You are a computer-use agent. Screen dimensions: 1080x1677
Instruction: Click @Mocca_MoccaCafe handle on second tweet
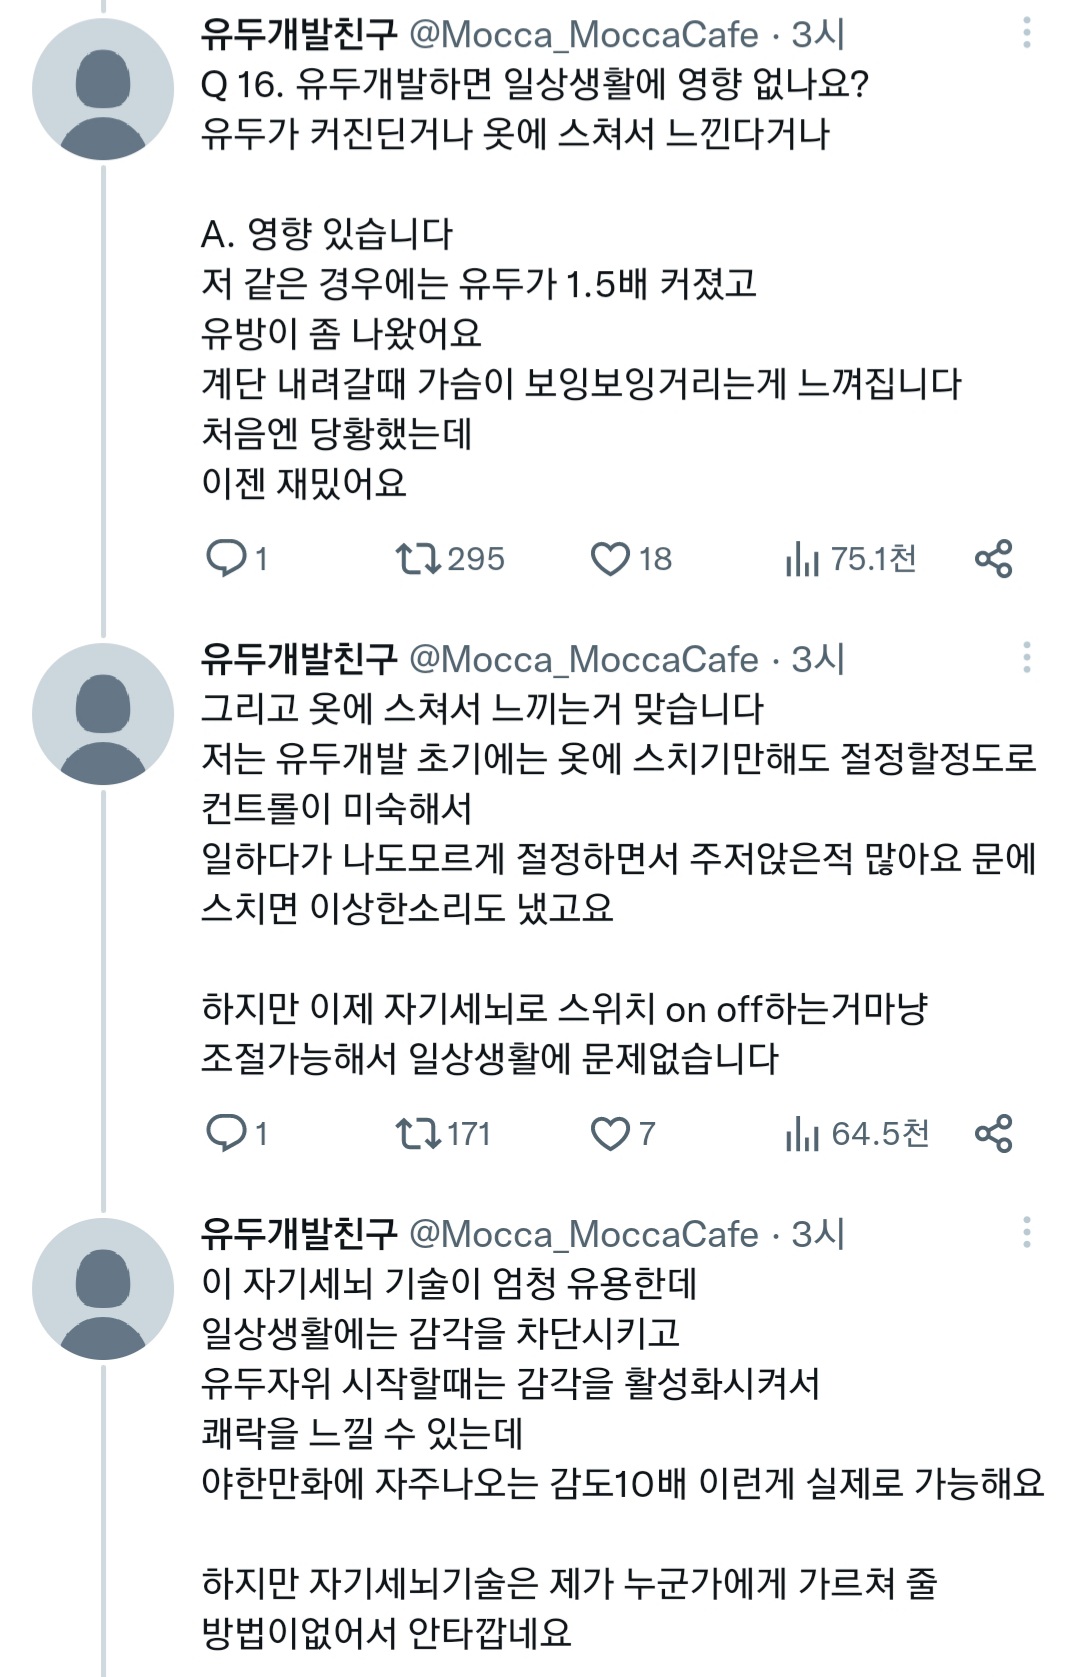point(584,659)
